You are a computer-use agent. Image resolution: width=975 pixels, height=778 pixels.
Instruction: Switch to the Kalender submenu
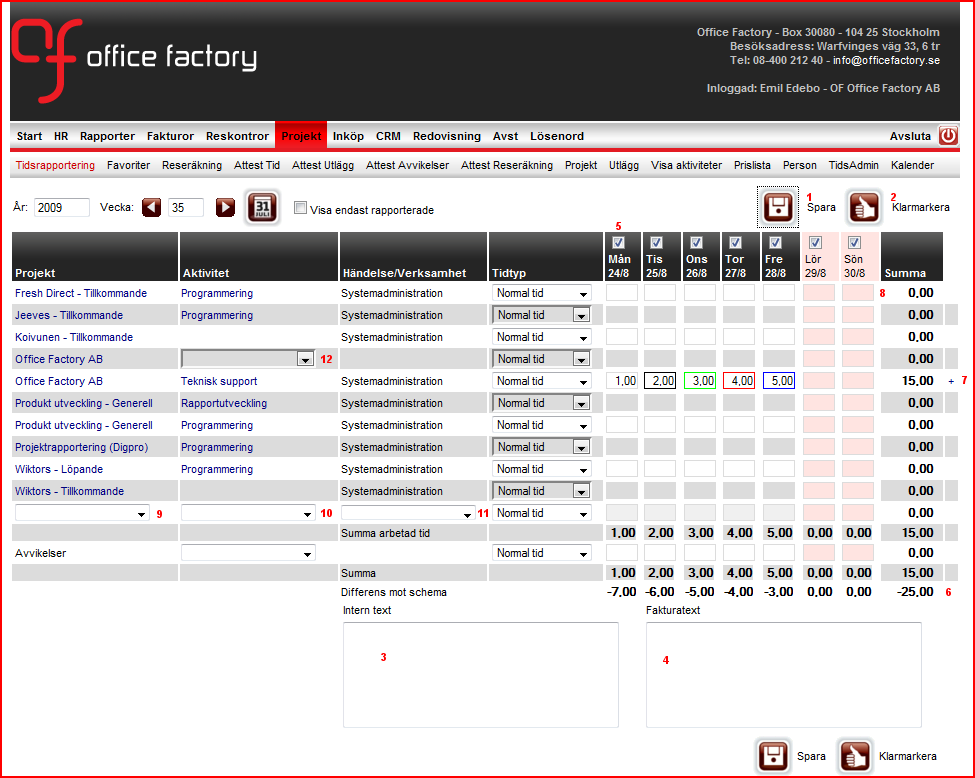pyautogui.click(x=912, y=165)
